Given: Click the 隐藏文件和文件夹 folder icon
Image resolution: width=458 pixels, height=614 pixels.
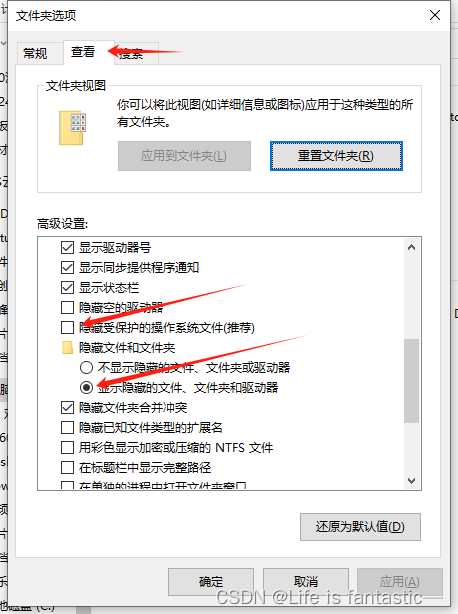Looking at the screenshot, I should tap(67, 347).
